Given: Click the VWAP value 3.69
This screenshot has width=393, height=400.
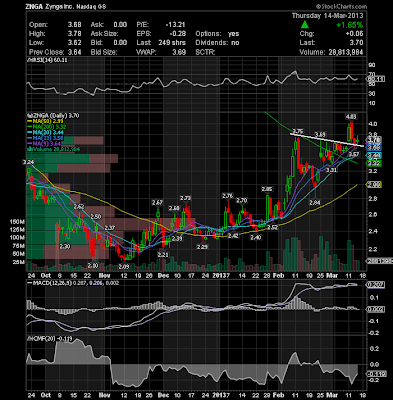Looking at the screenshot, I should pos(179,52).
